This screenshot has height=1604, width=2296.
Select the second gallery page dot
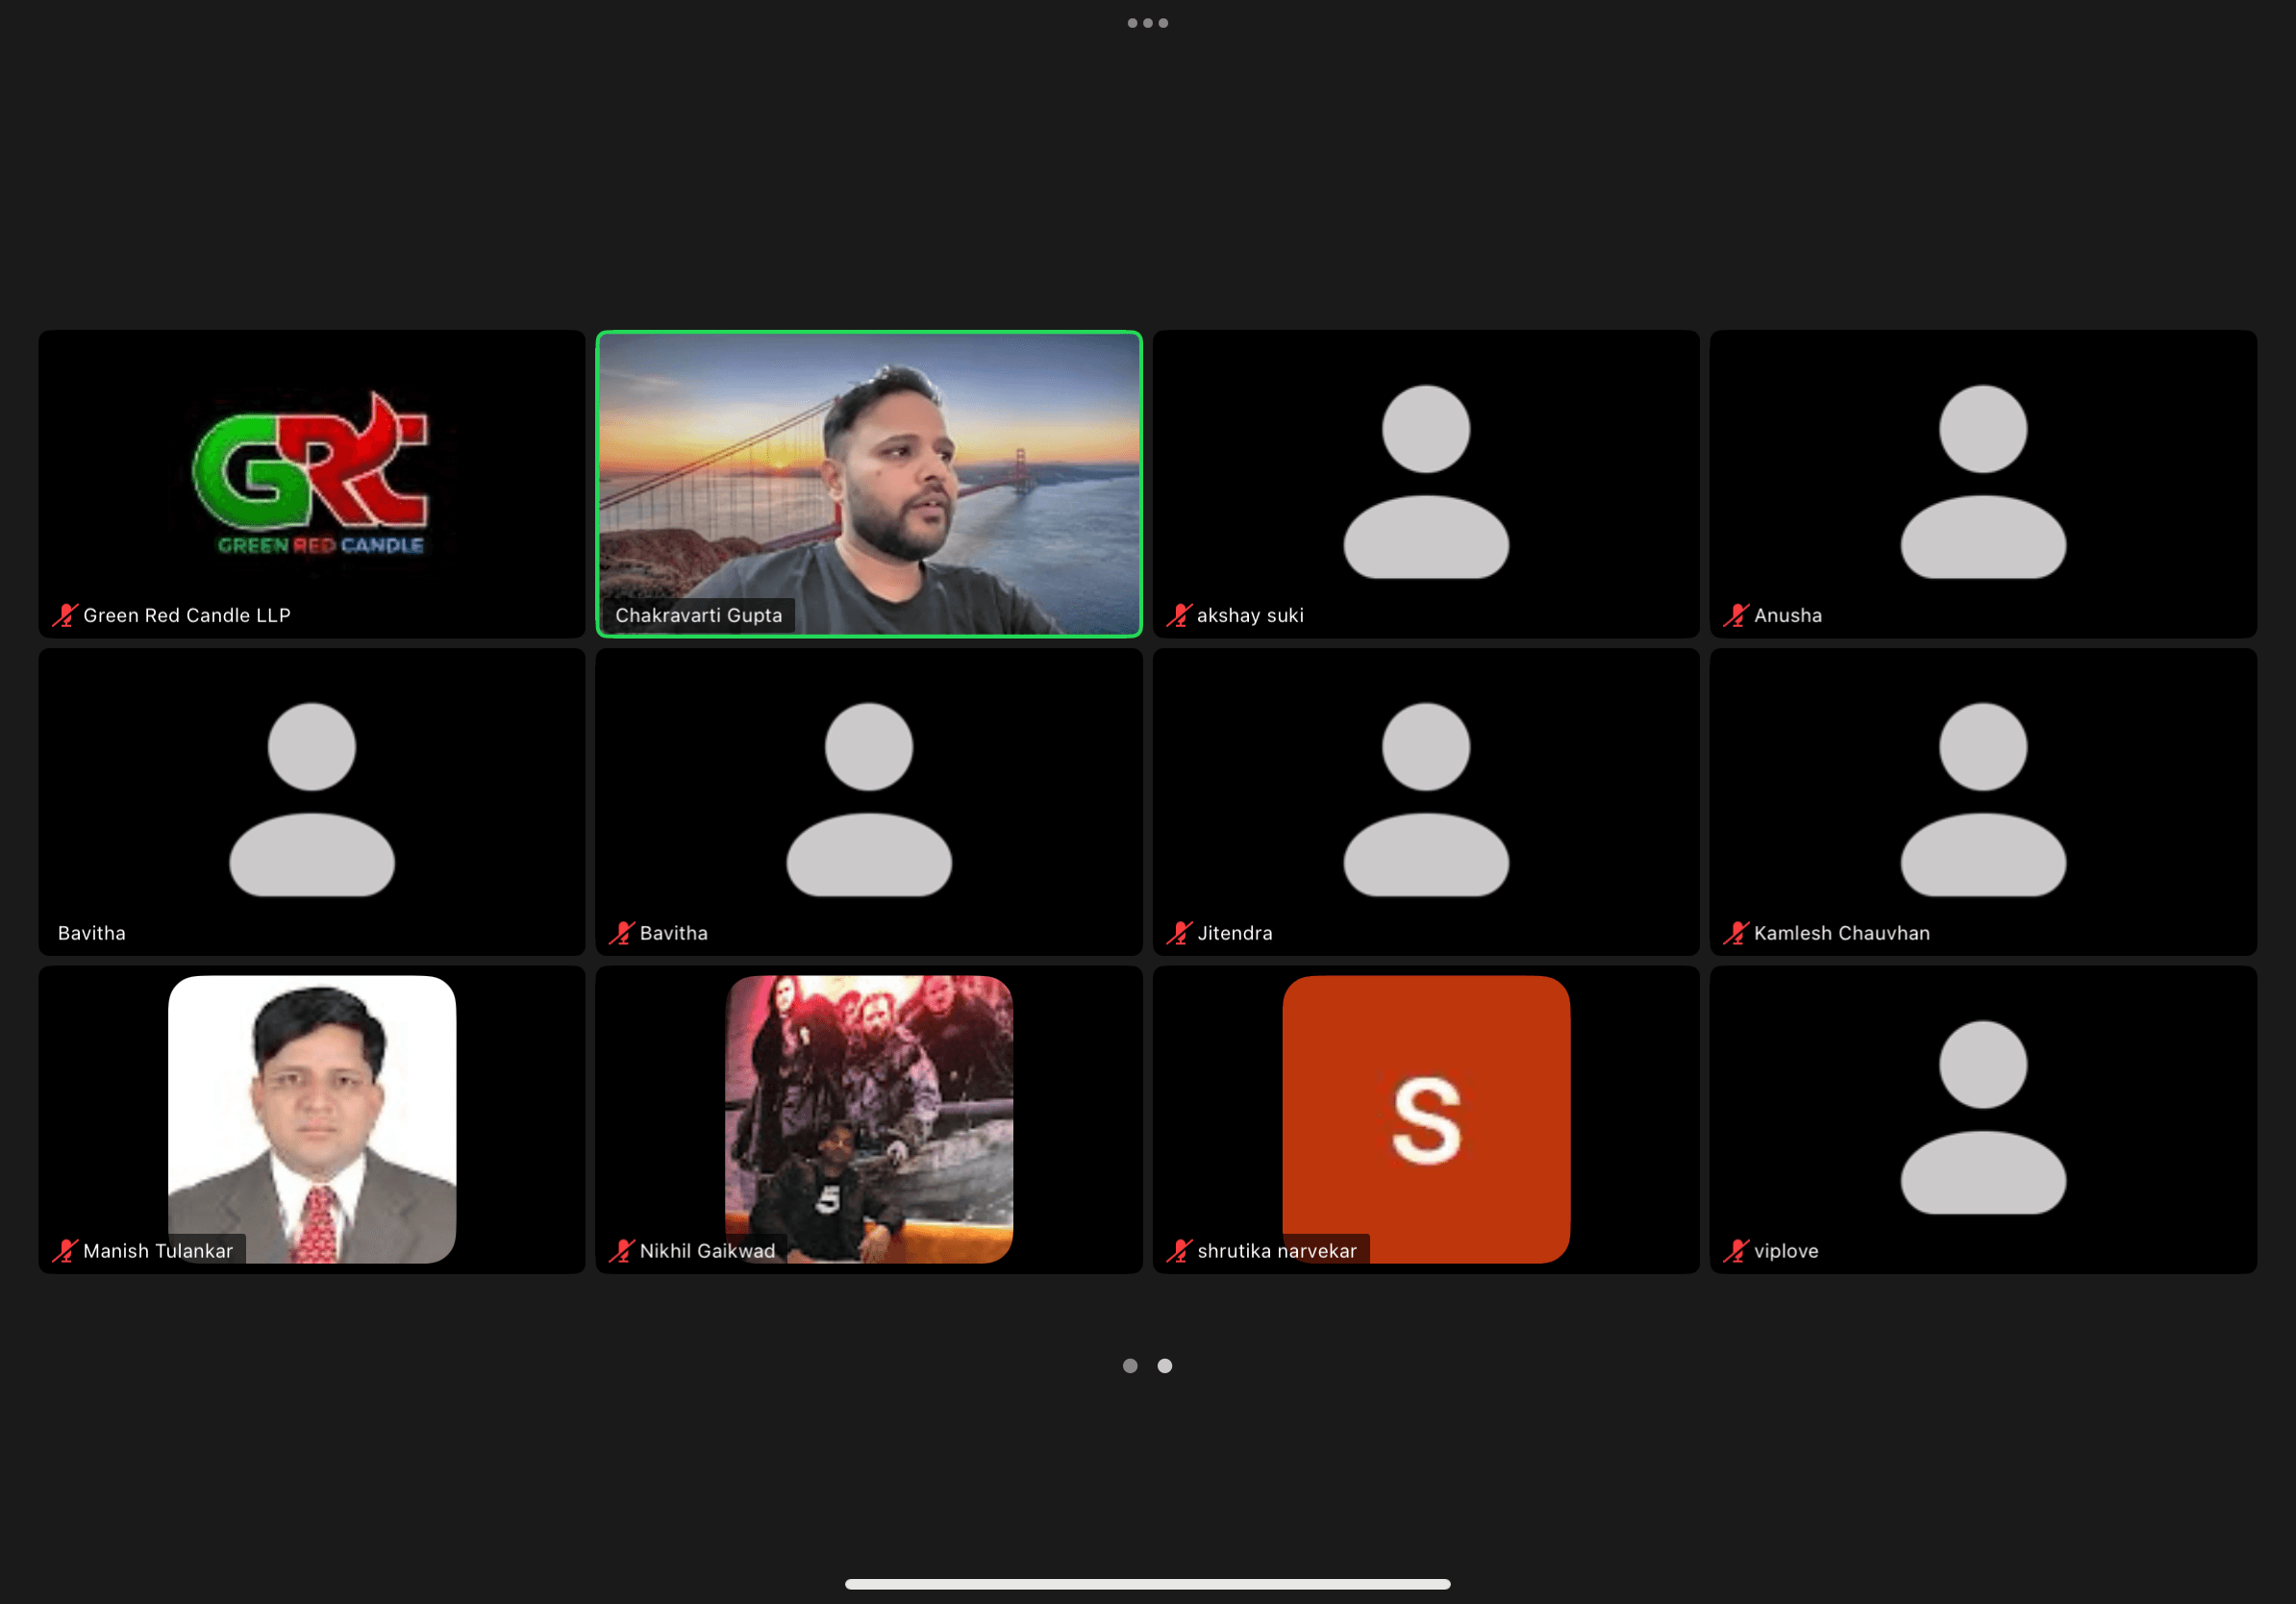tap(1165, 1366)
